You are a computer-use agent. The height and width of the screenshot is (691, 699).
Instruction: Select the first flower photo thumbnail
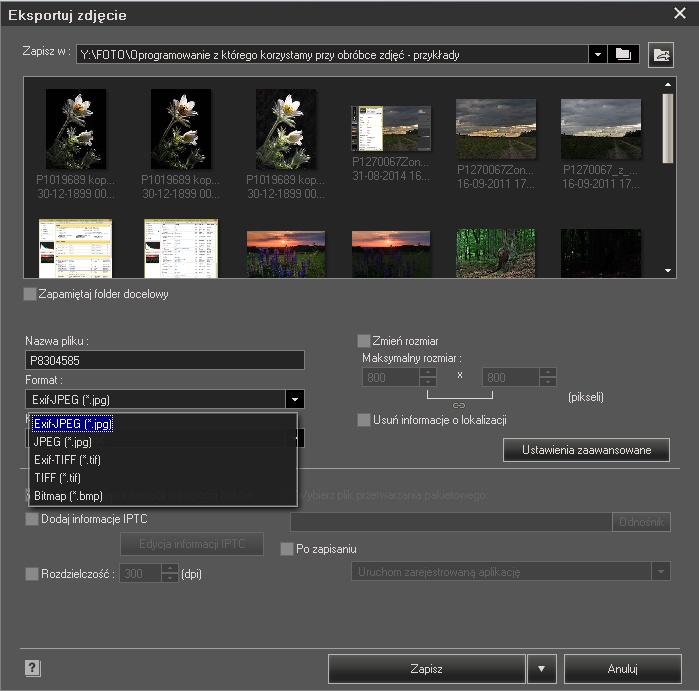[76, 130]
